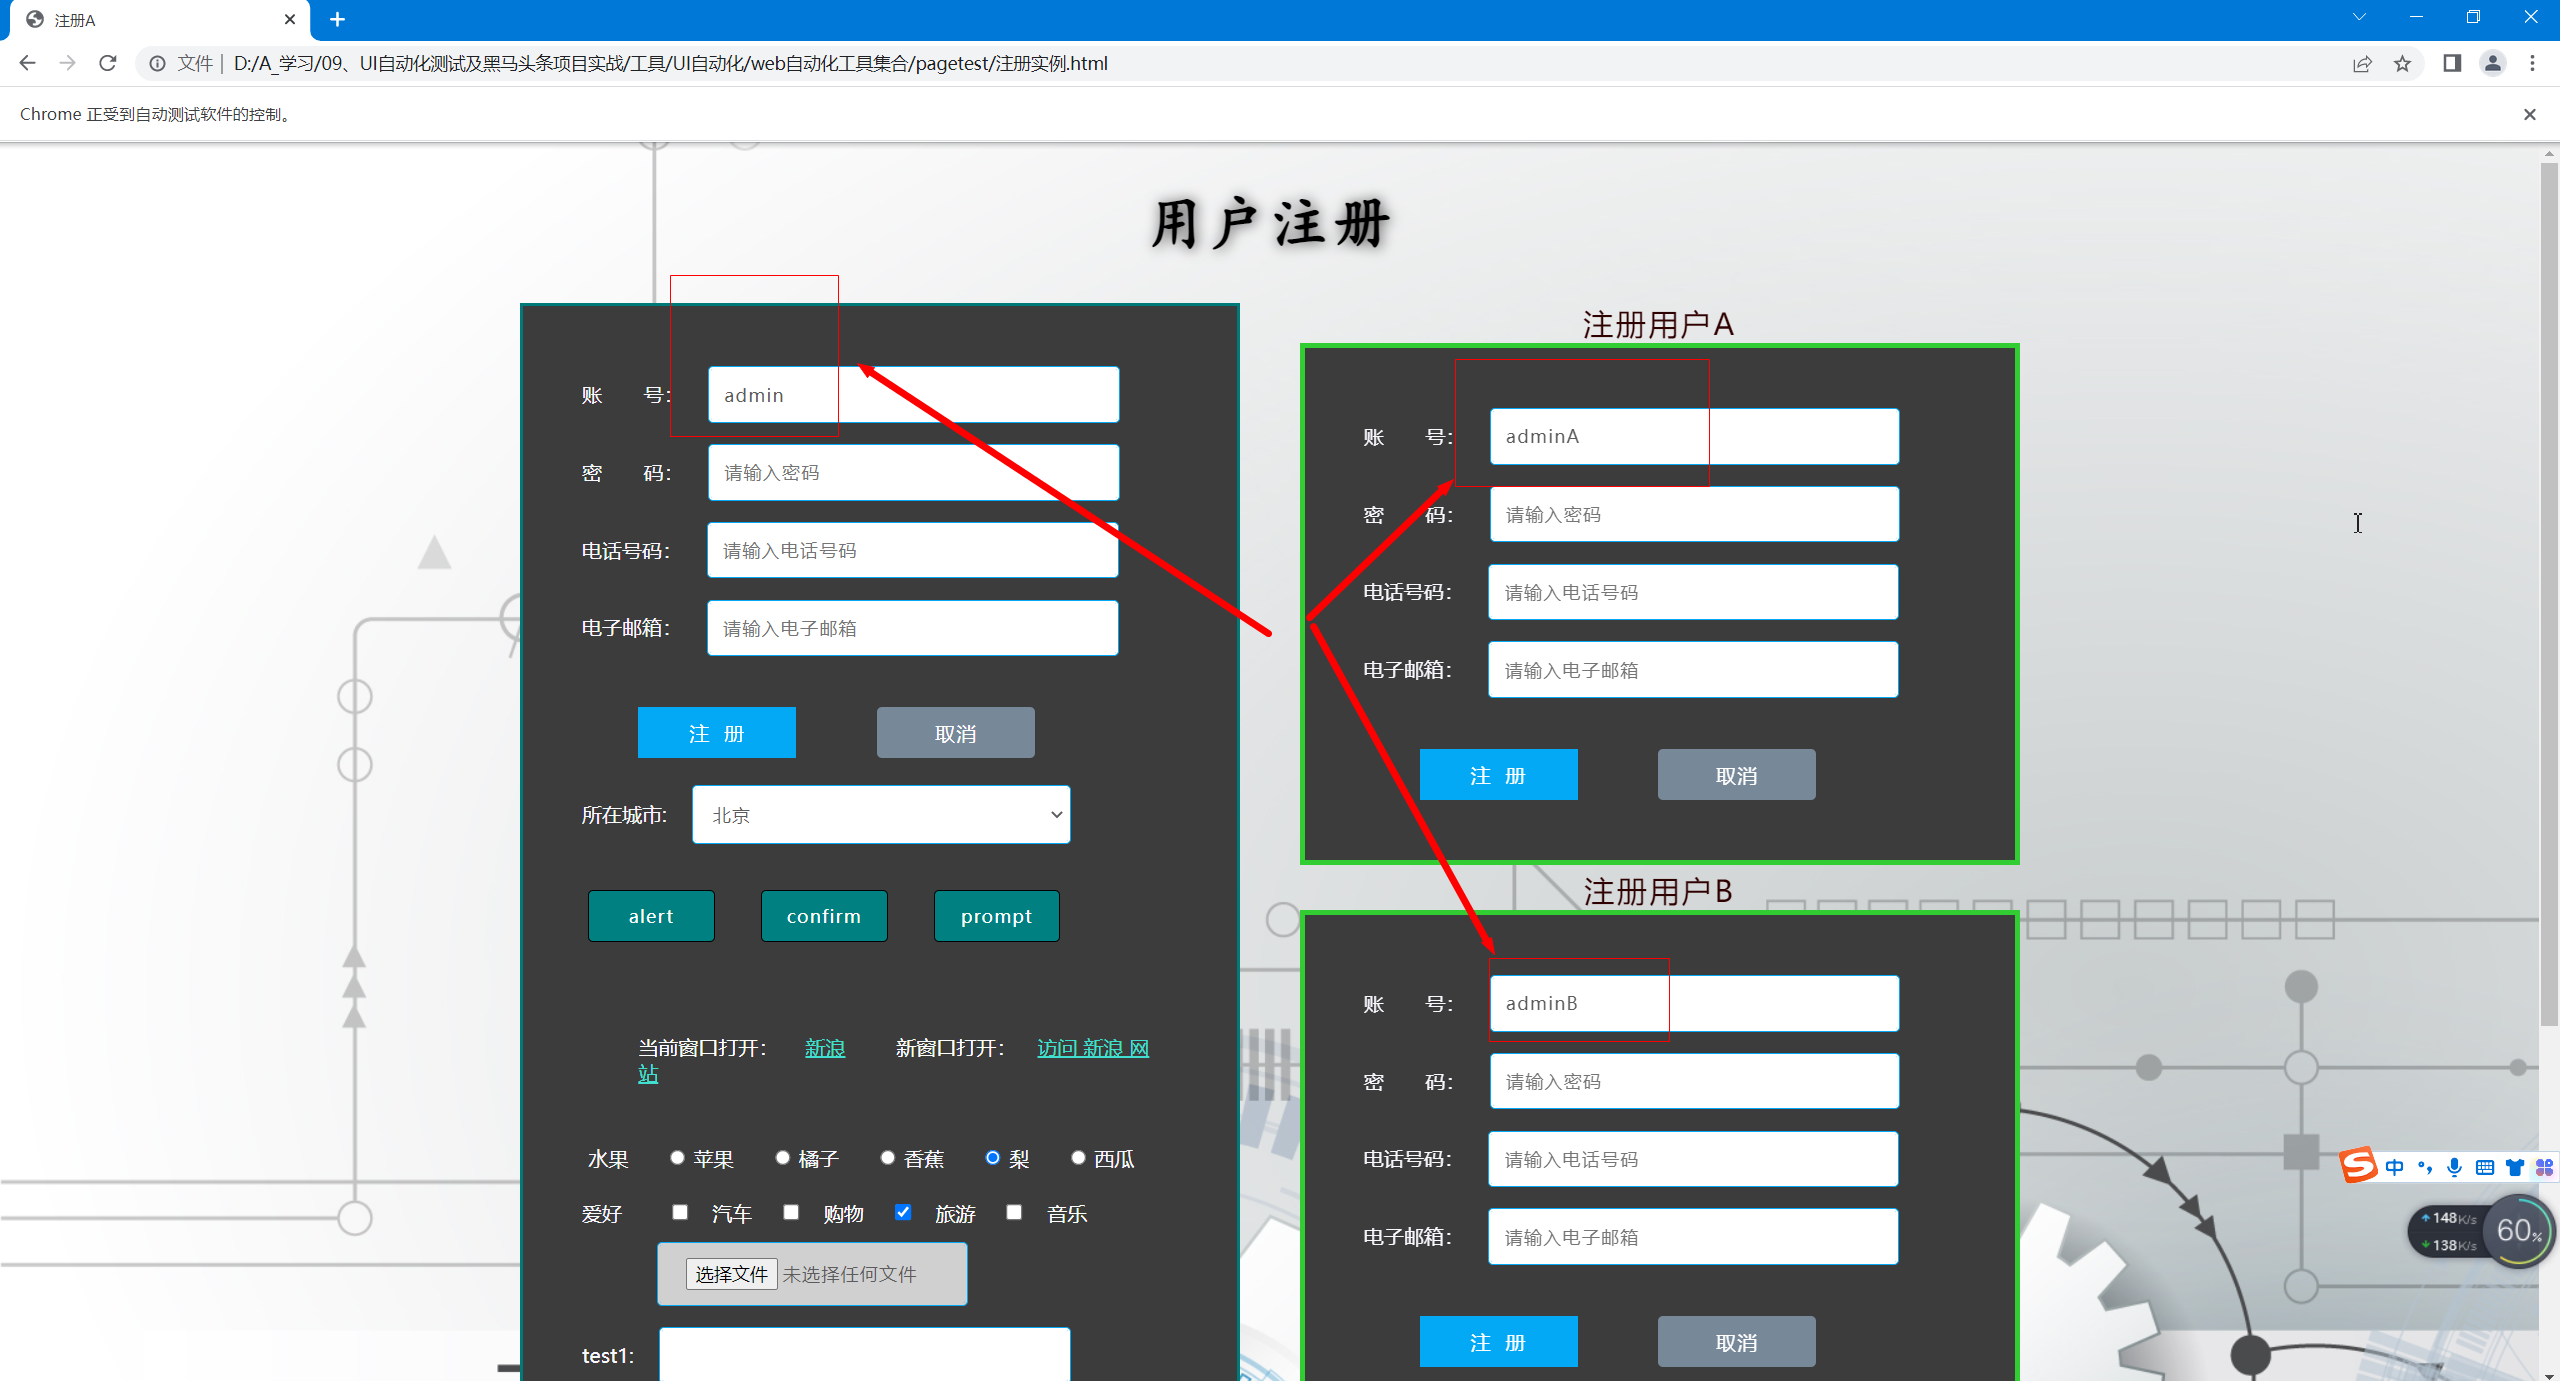Viewport: 2560px width, 1381px height.
Task: Open Chrome three-dot menu
Action: [2532, 64]
